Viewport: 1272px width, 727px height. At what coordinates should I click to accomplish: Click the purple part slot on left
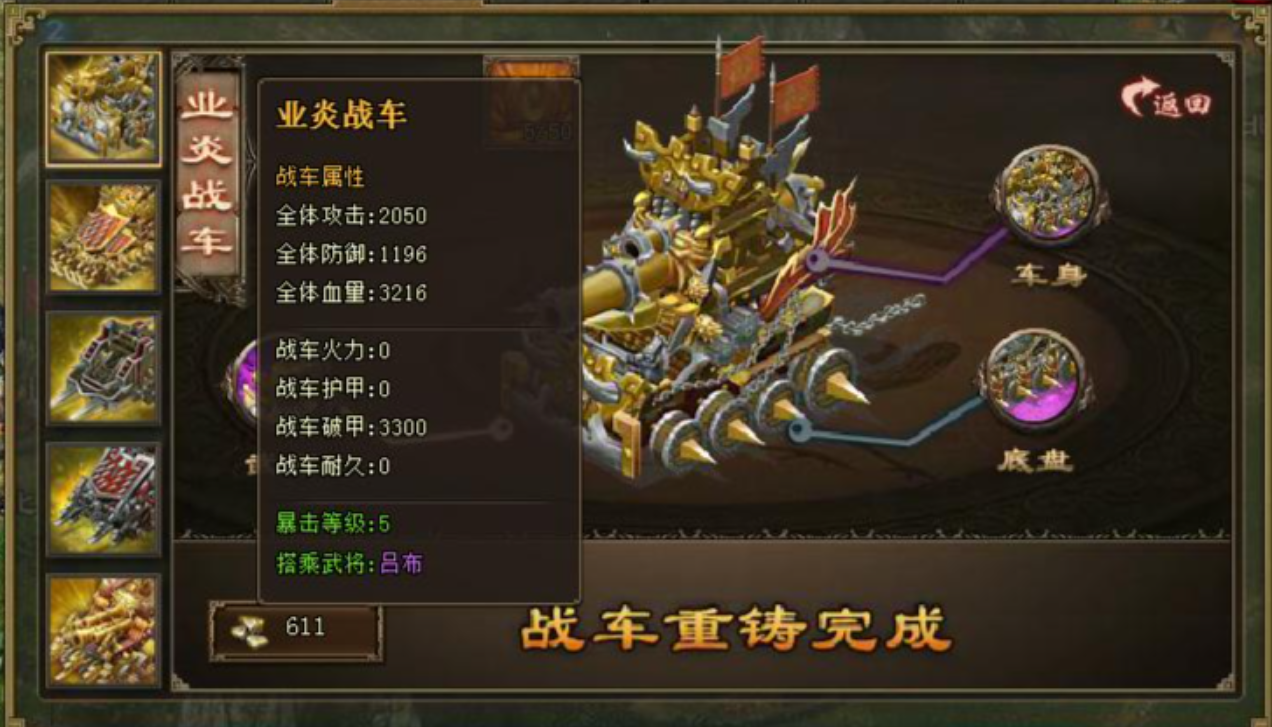tap(245, 382)
